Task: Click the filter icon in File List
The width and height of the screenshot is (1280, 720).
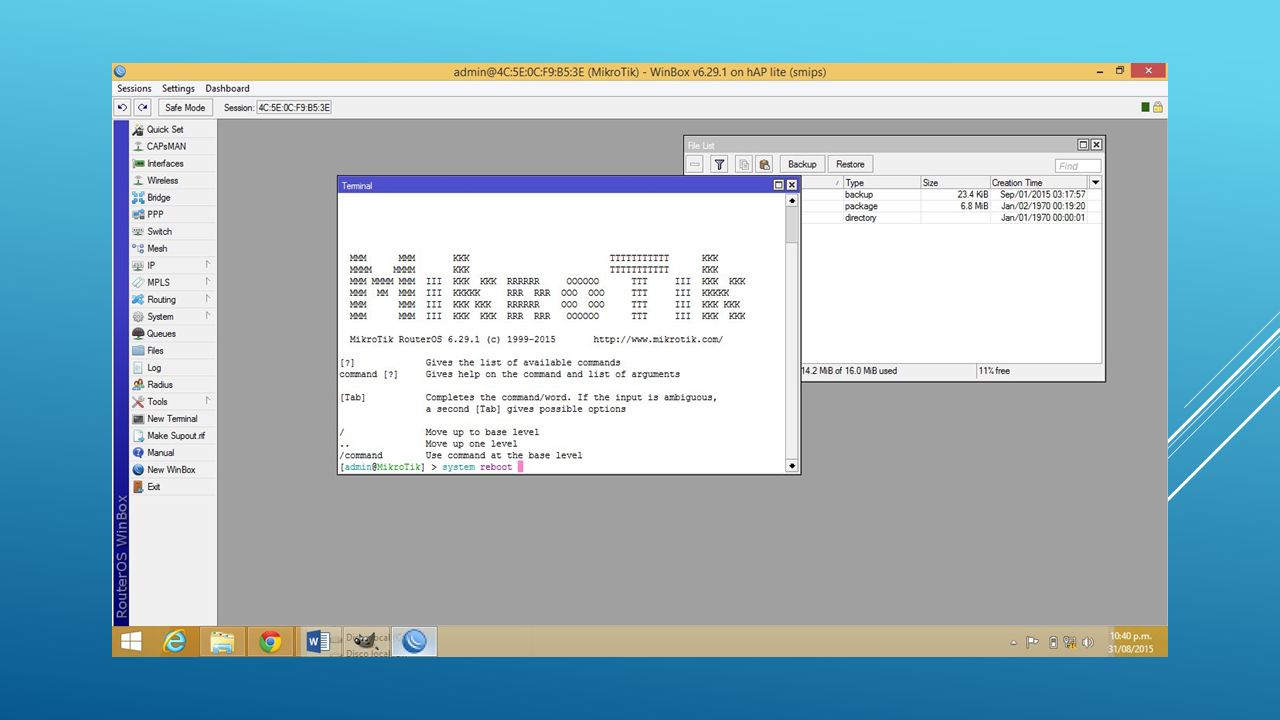Action: click(x=718, y=164)
